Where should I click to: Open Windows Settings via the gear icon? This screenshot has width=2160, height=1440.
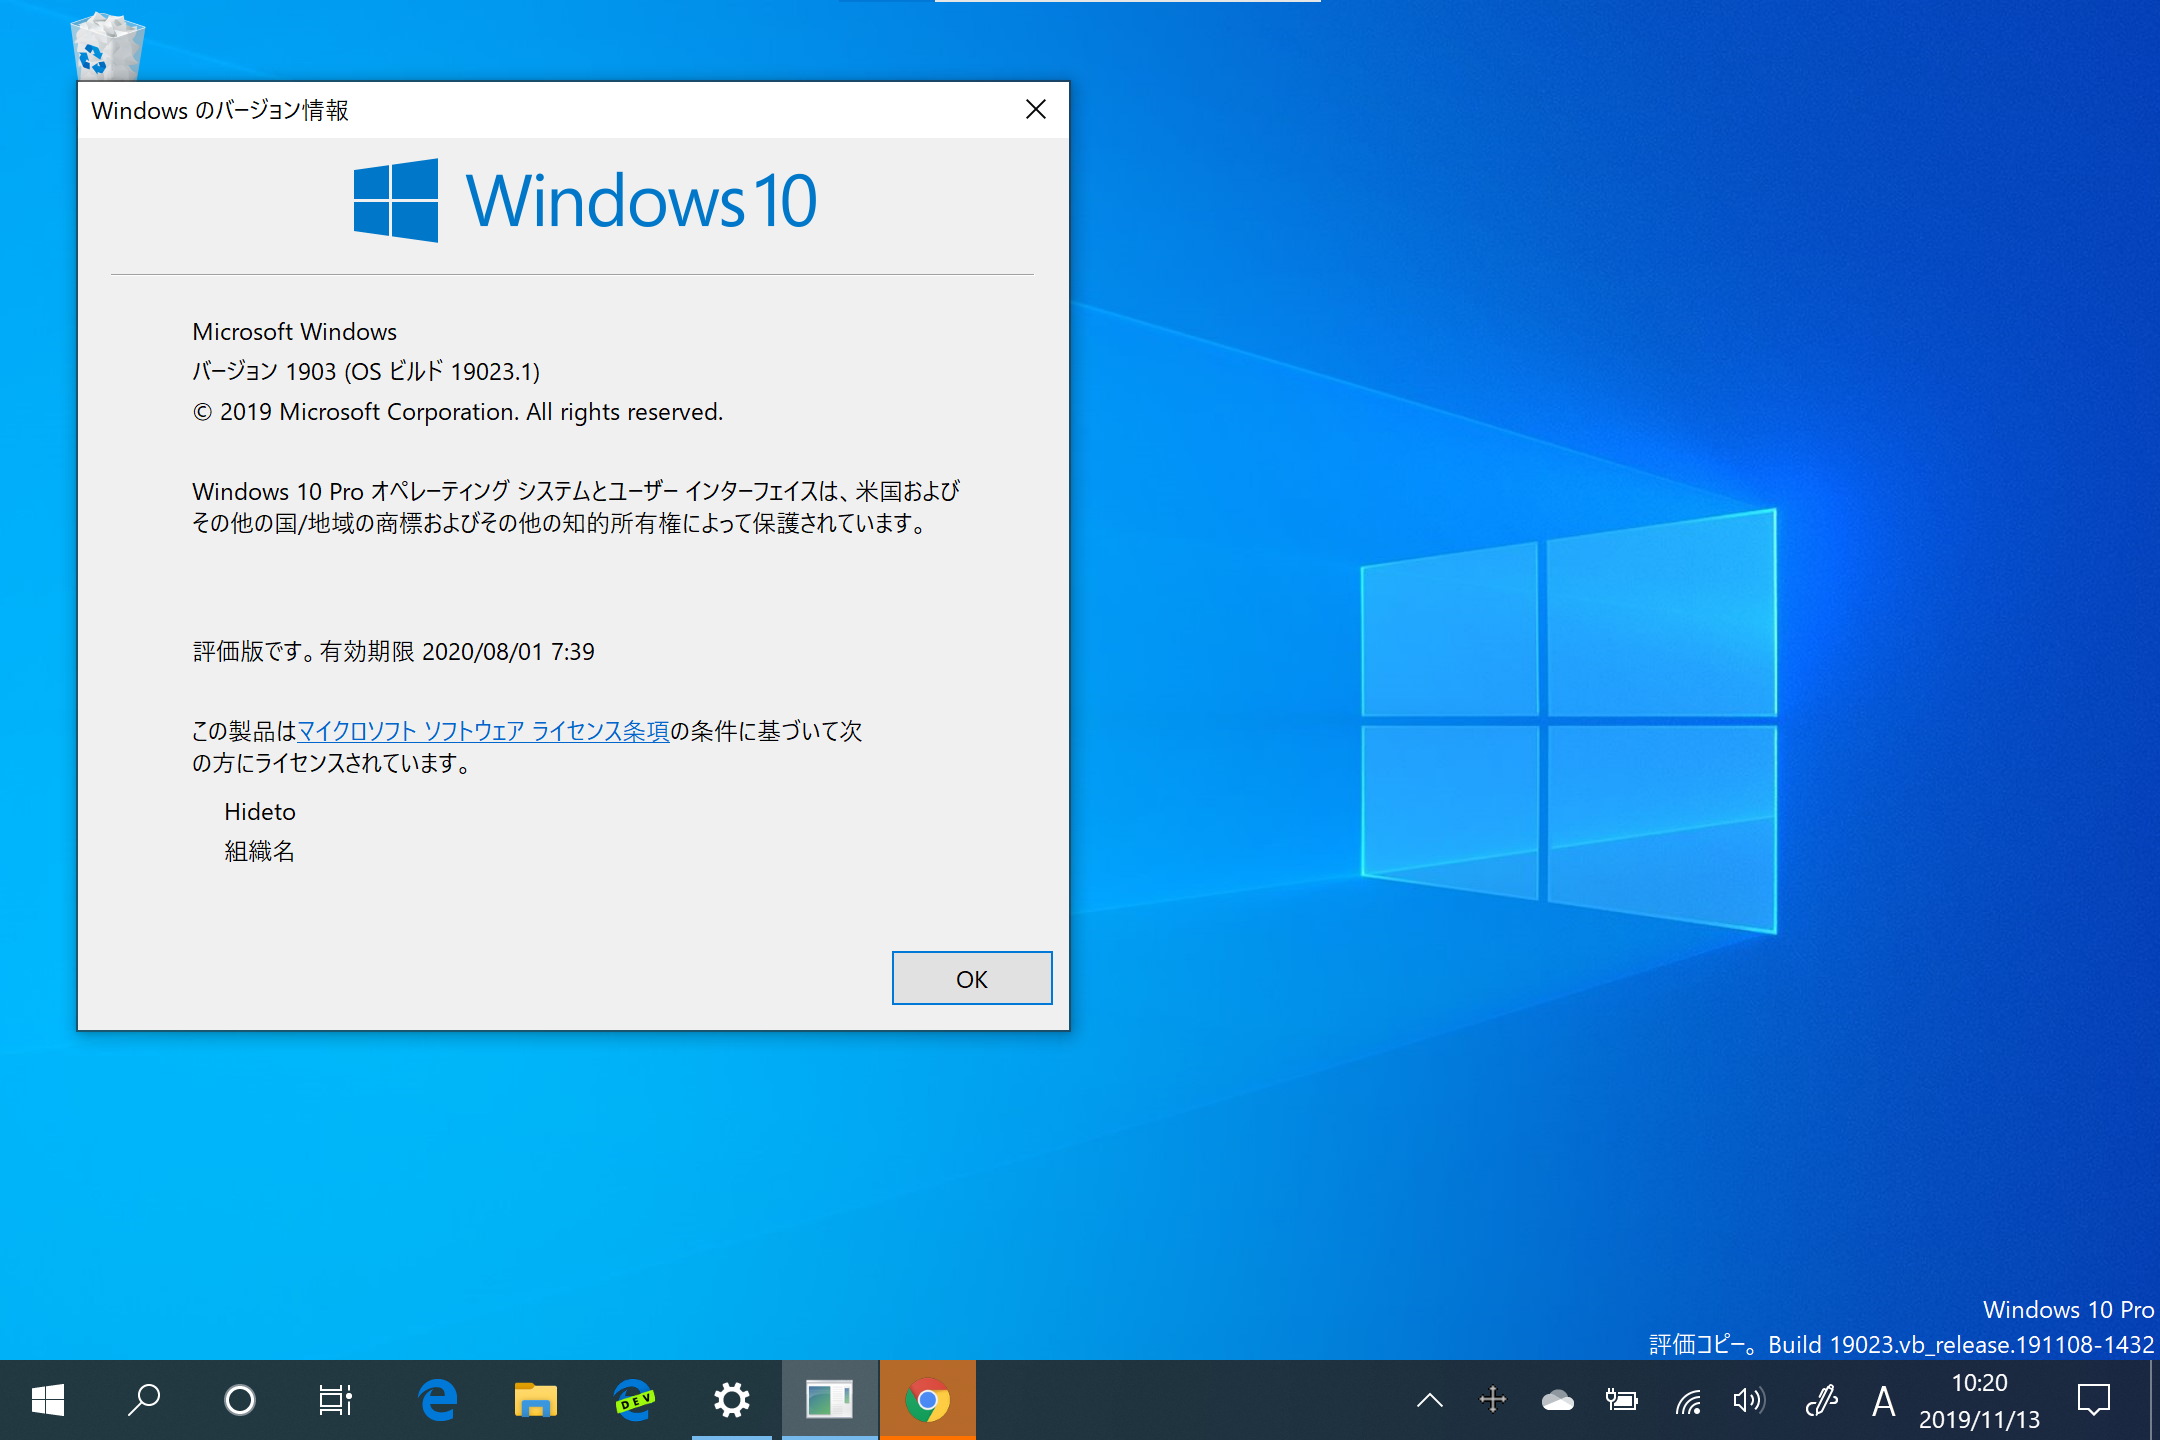click(731, 1400)
